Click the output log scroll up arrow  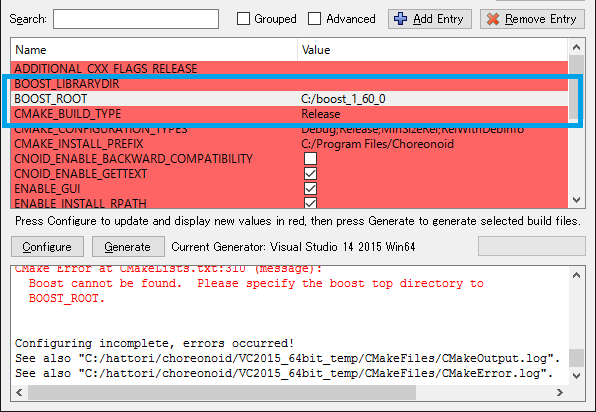point(576,275)
